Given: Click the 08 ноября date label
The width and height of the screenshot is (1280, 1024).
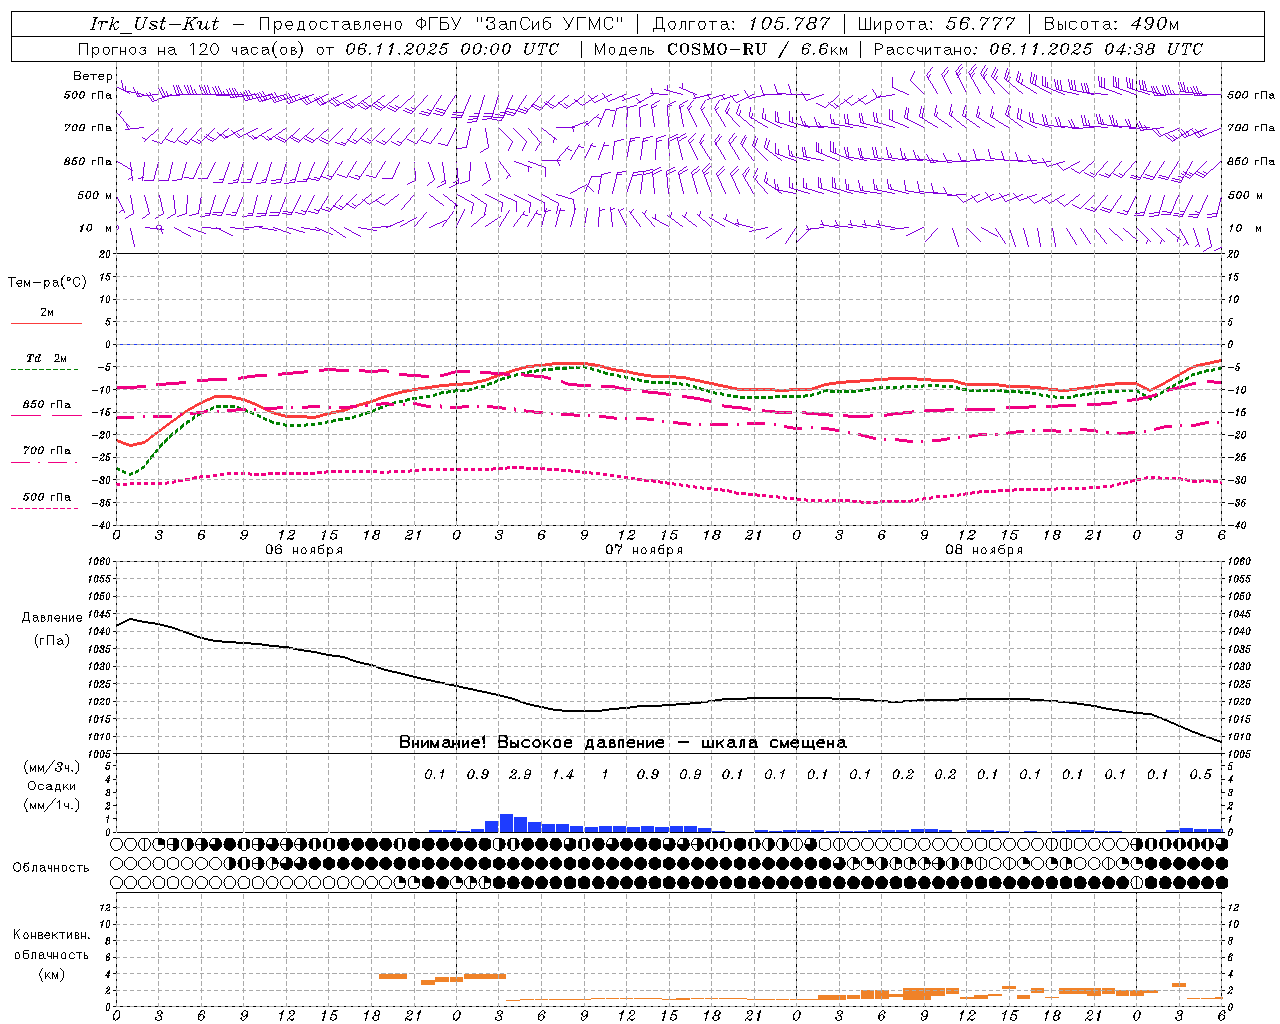Looking at the screenshot, I should coord(984,550).
